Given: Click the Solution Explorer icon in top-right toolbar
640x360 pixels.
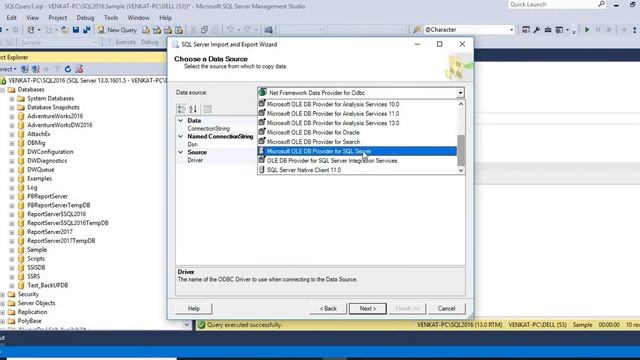Looking at the screenshot, I should (526, 30).
